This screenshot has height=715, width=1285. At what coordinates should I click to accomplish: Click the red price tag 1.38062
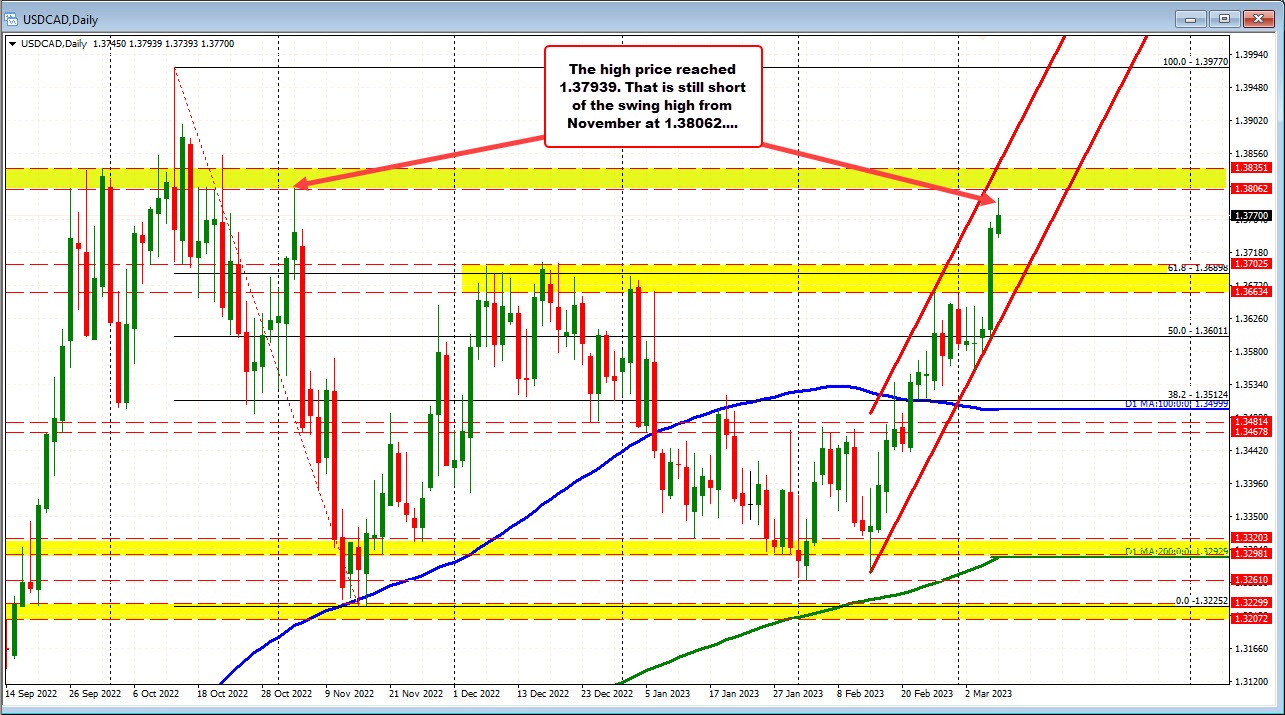click(1250, 188)
